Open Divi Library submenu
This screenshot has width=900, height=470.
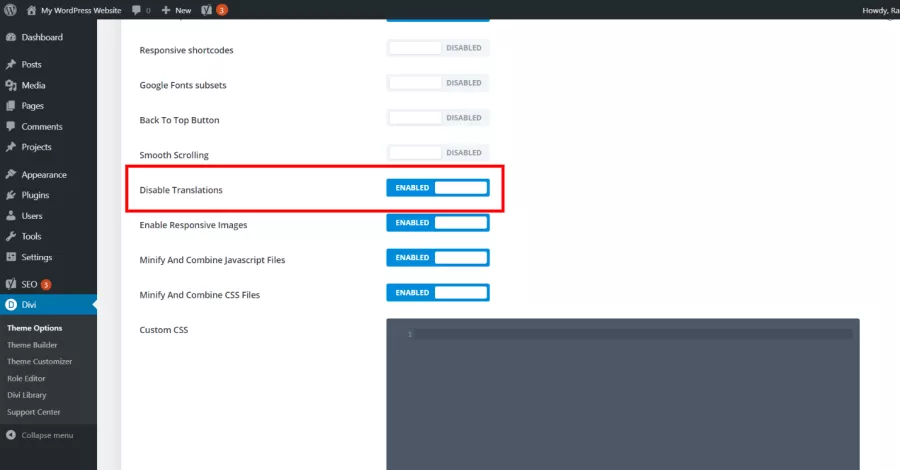pyautogui.click(x=26, y=395)
